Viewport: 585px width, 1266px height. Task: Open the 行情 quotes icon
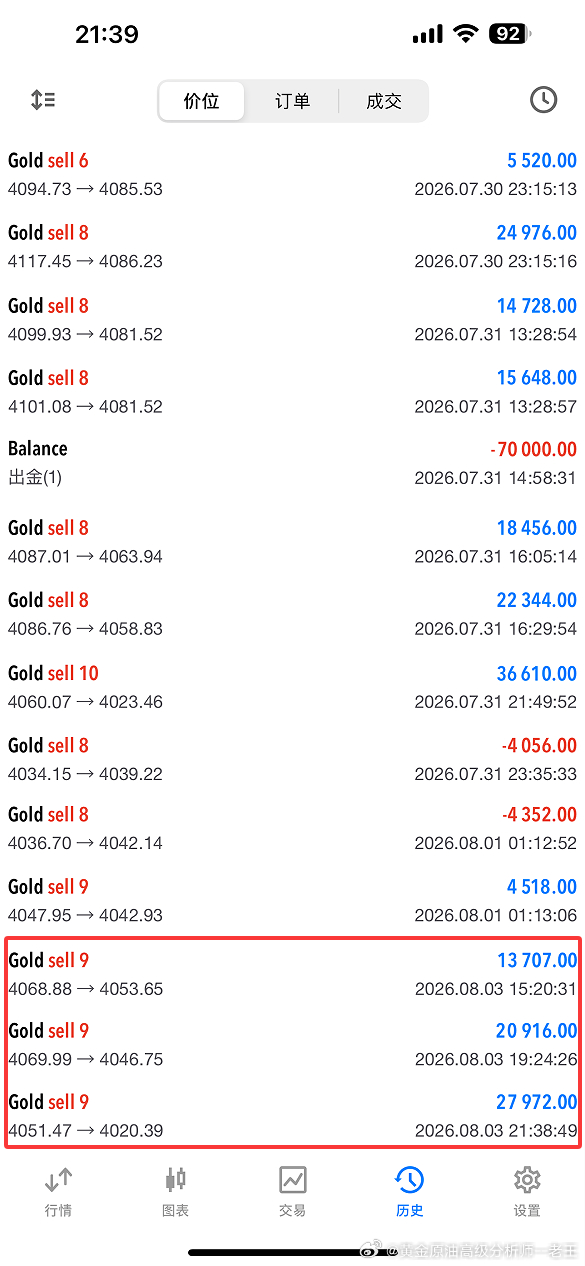tap(58, 1192)
